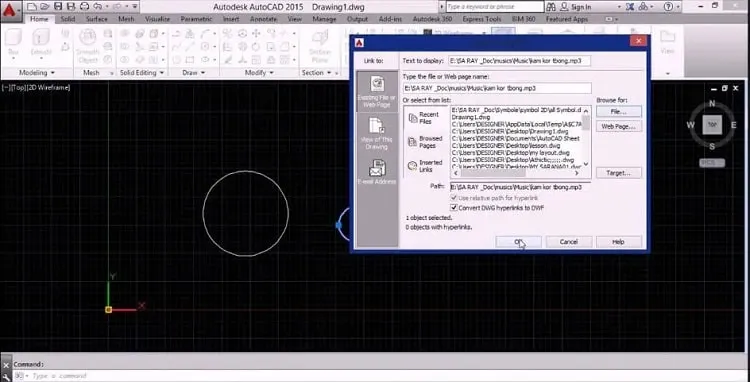Screen dimensions: 750x382
Task: Click the Move tool in Modify panel
Action: pos(256,33)
